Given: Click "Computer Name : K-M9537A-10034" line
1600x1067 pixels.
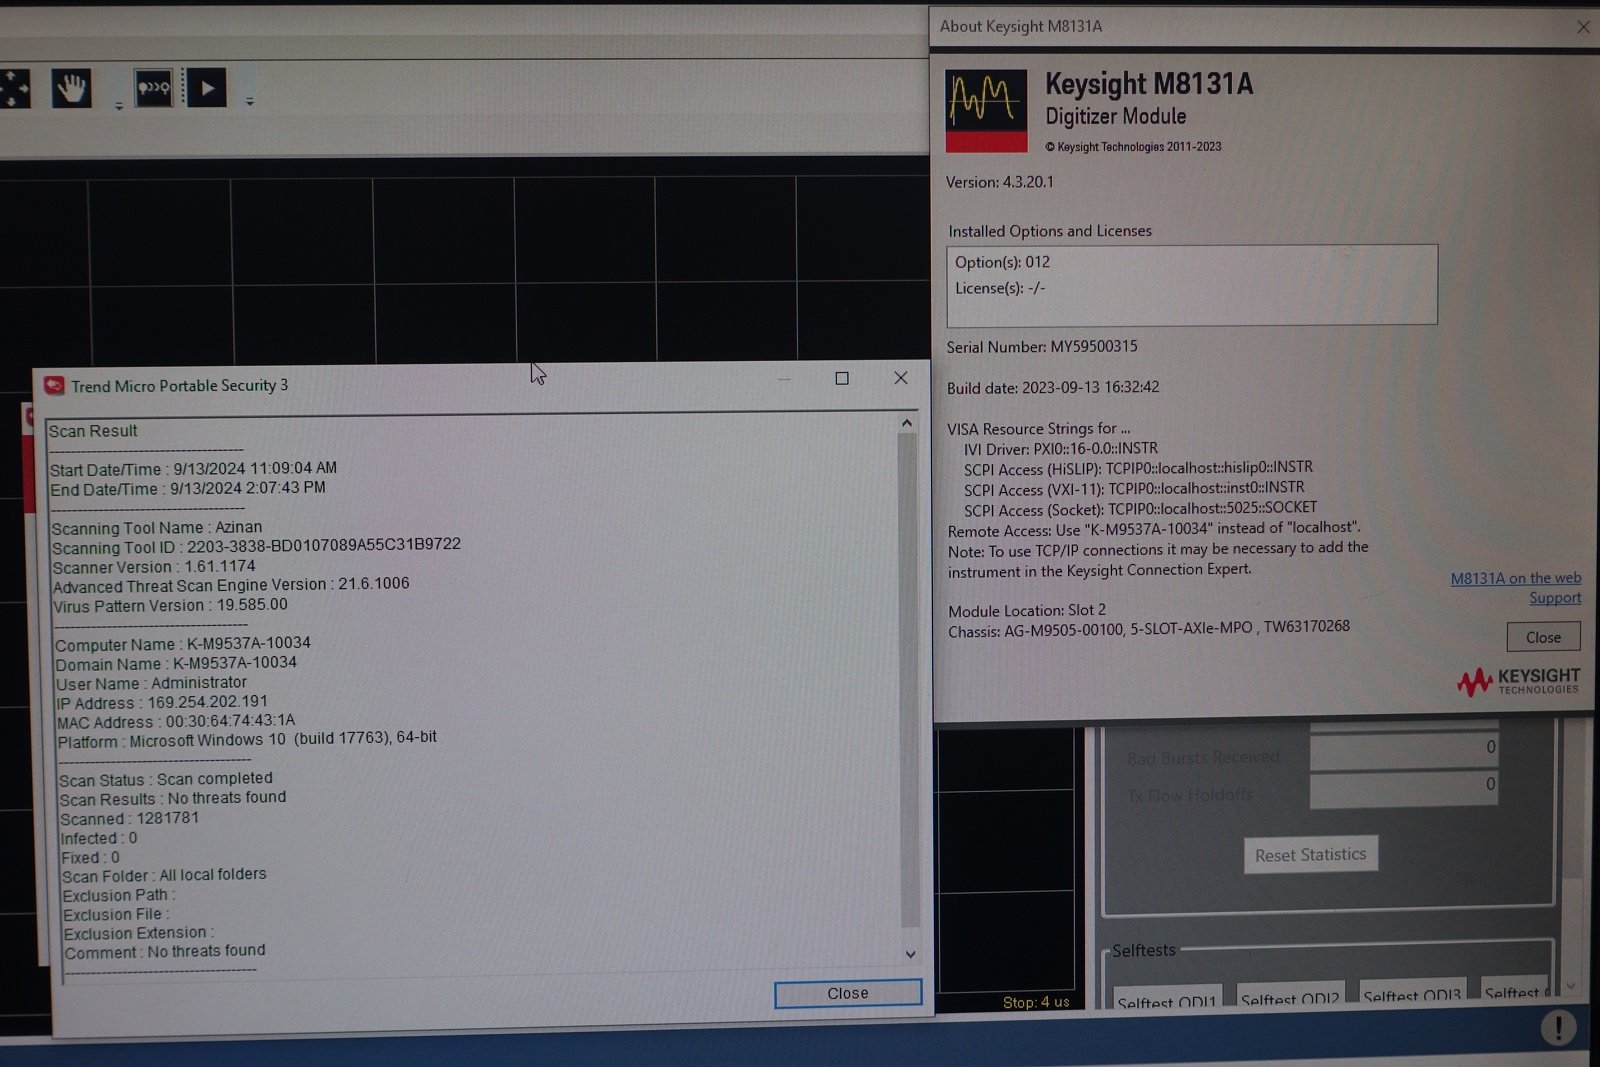Looking at the screenshot, I should pyautogui.click(x=183, y=644).
